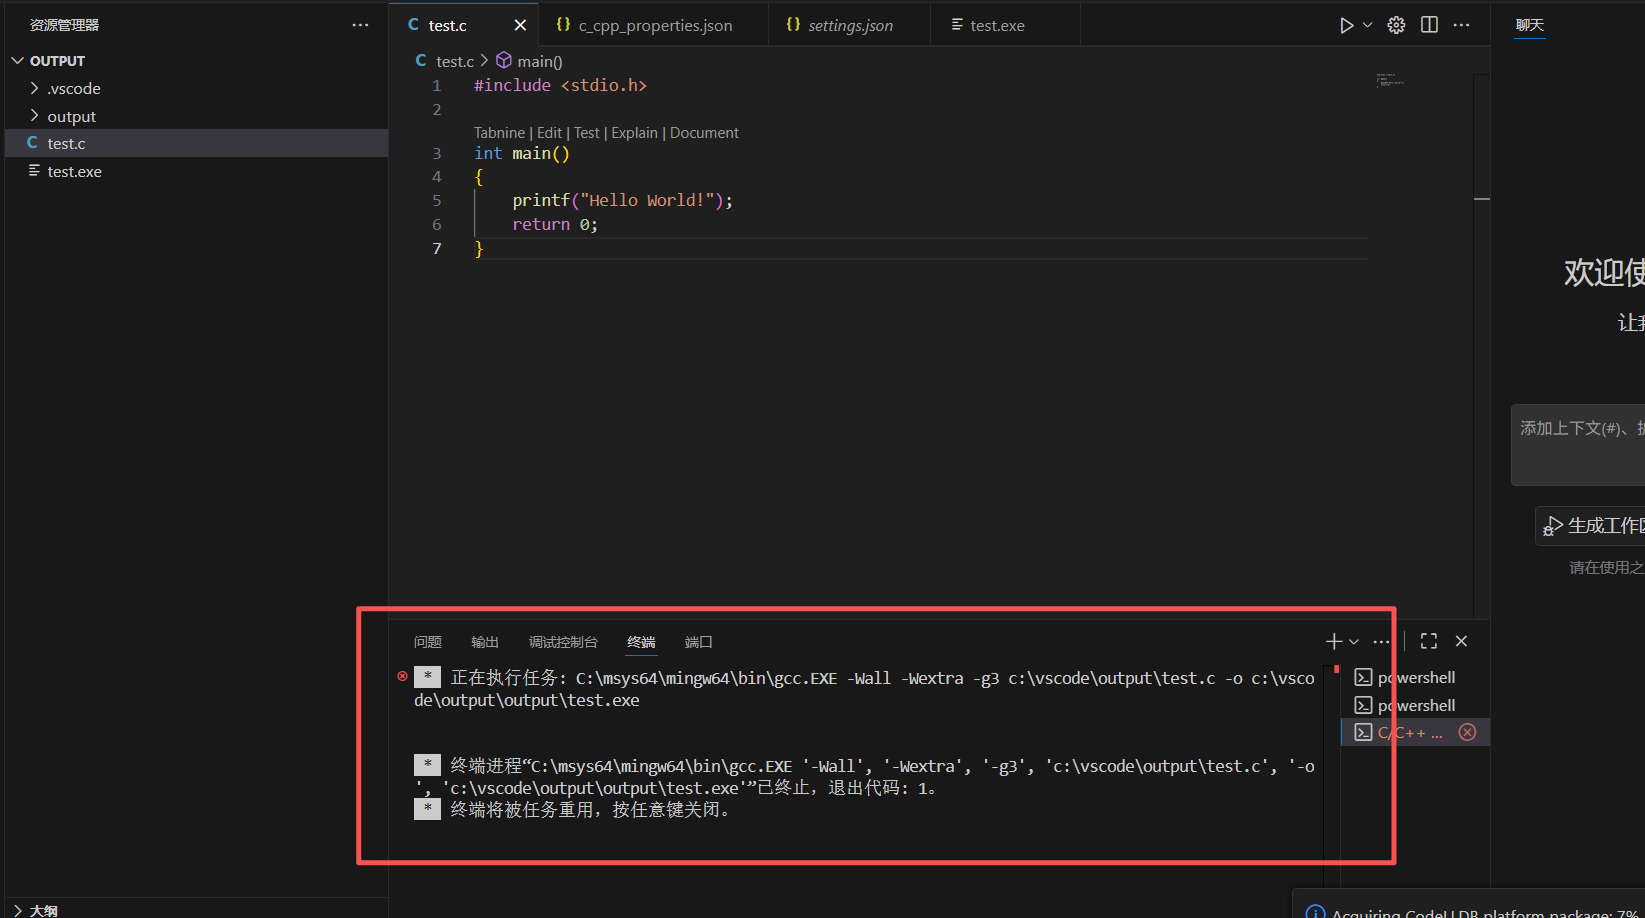This screenshot has width=1645, height=918.
Task: Run the C file using the Run button
Action: (1345, 25)
